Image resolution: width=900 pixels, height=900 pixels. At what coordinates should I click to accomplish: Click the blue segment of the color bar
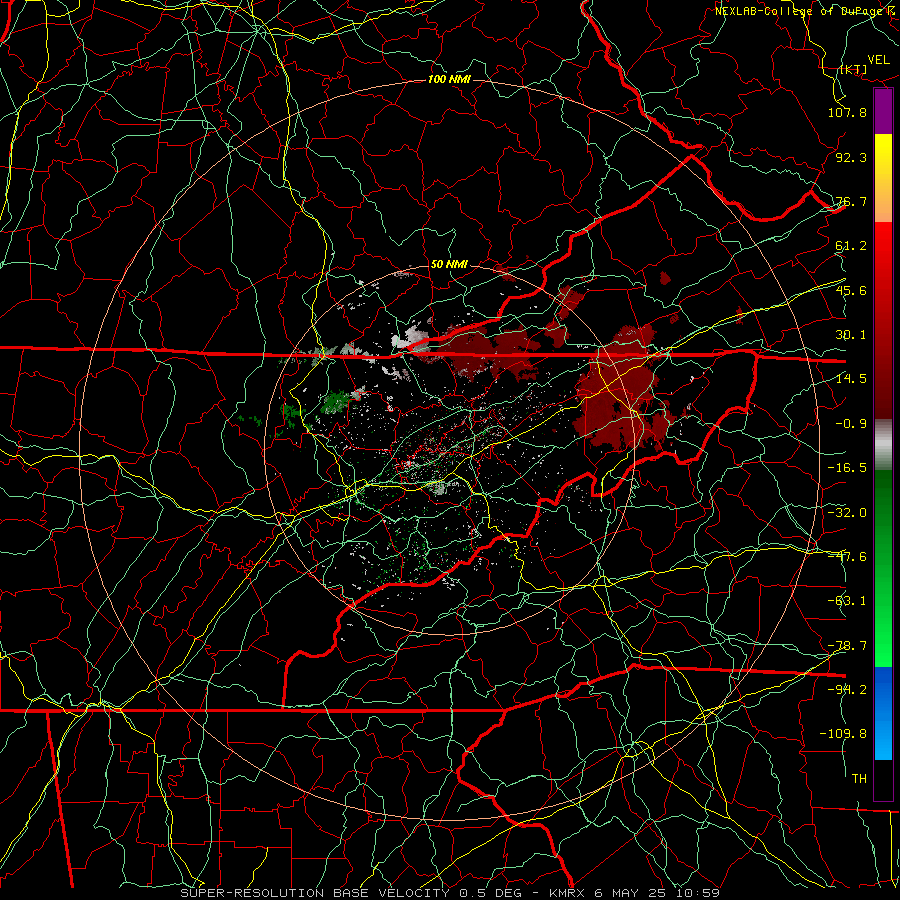883,713
